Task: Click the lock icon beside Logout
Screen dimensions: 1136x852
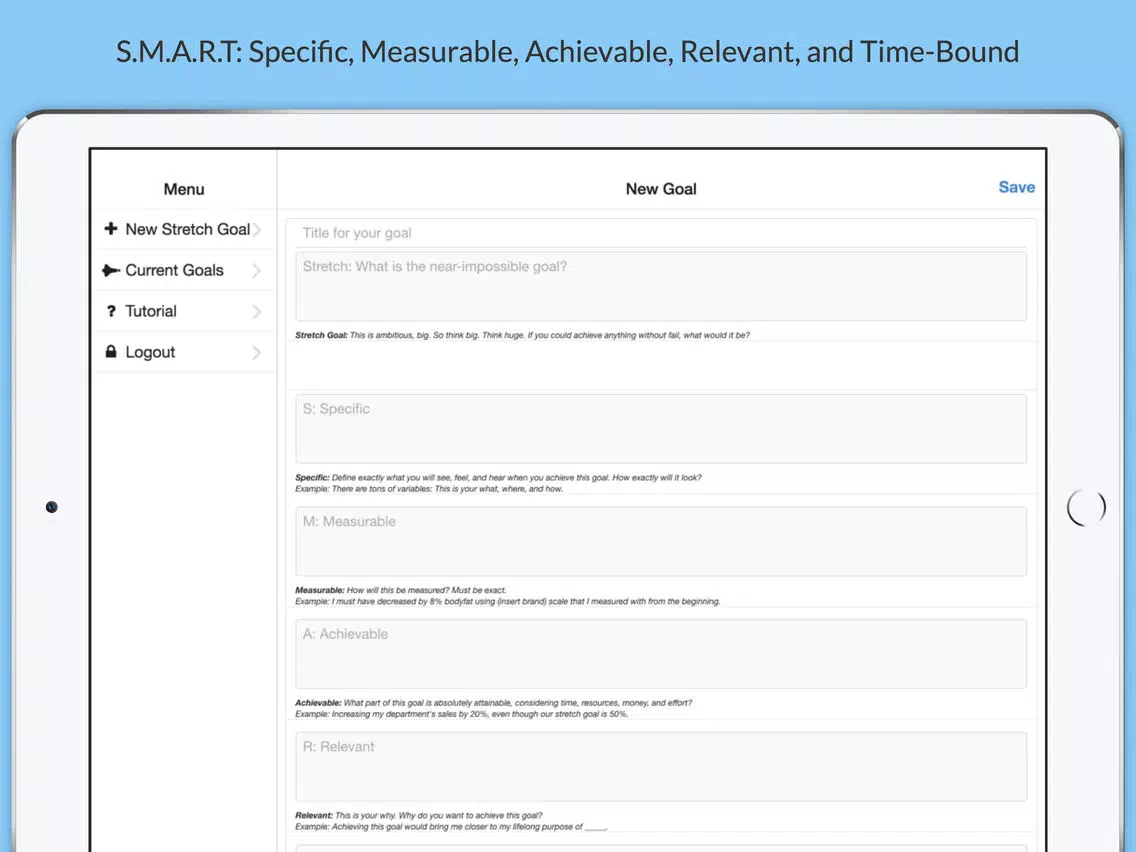Action: coord(111,352)
